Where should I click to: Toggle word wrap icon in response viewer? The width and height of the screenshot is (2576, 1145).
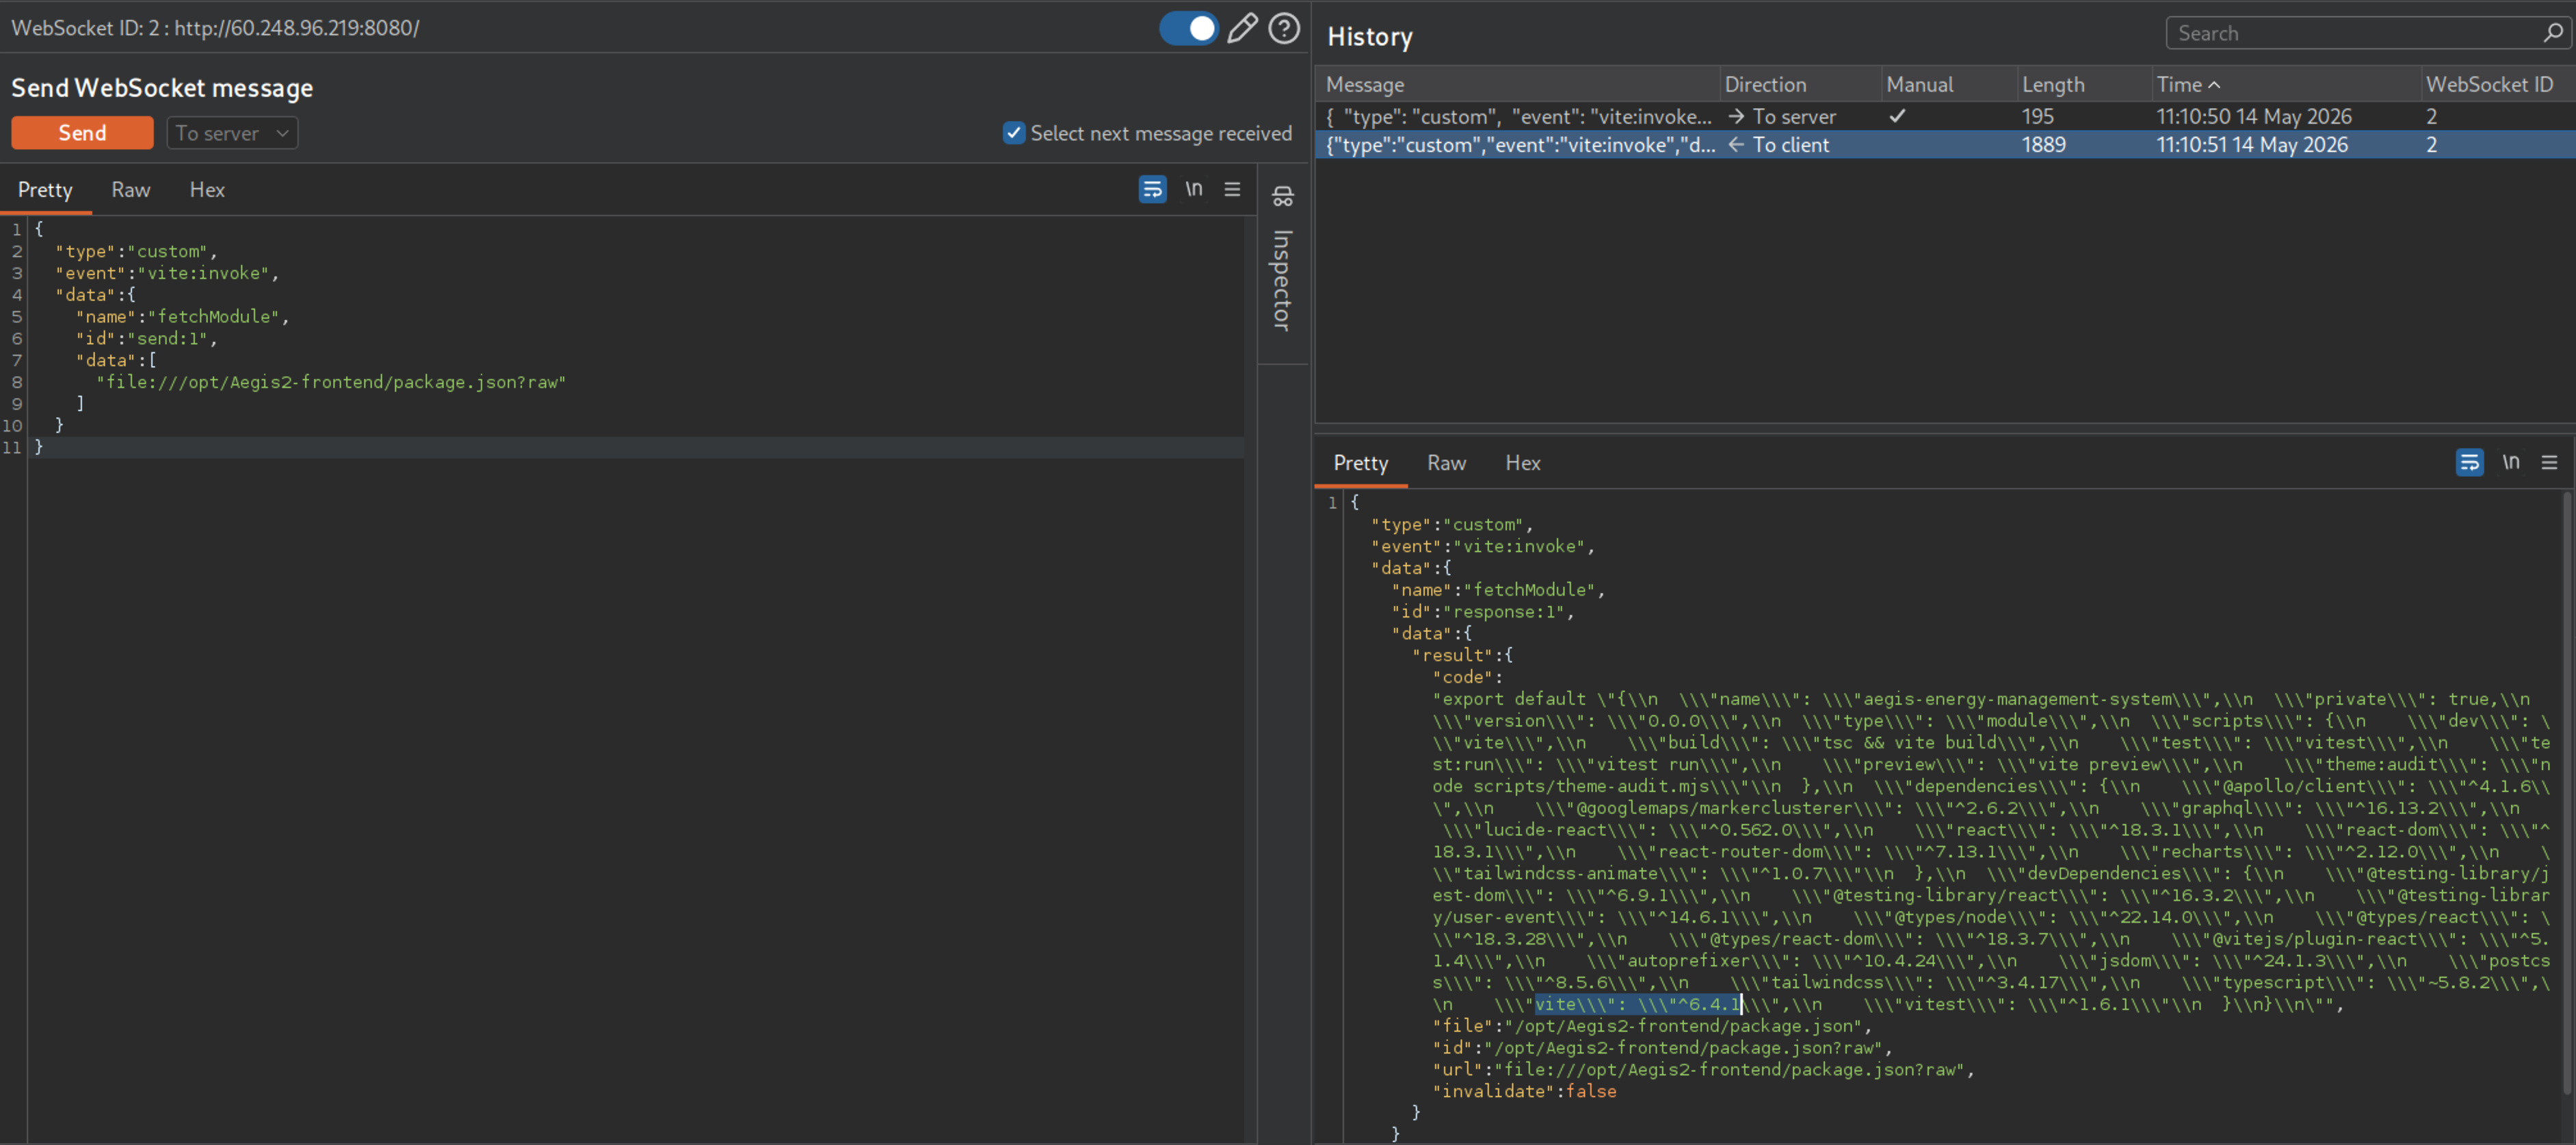[x=2469, y=462]
